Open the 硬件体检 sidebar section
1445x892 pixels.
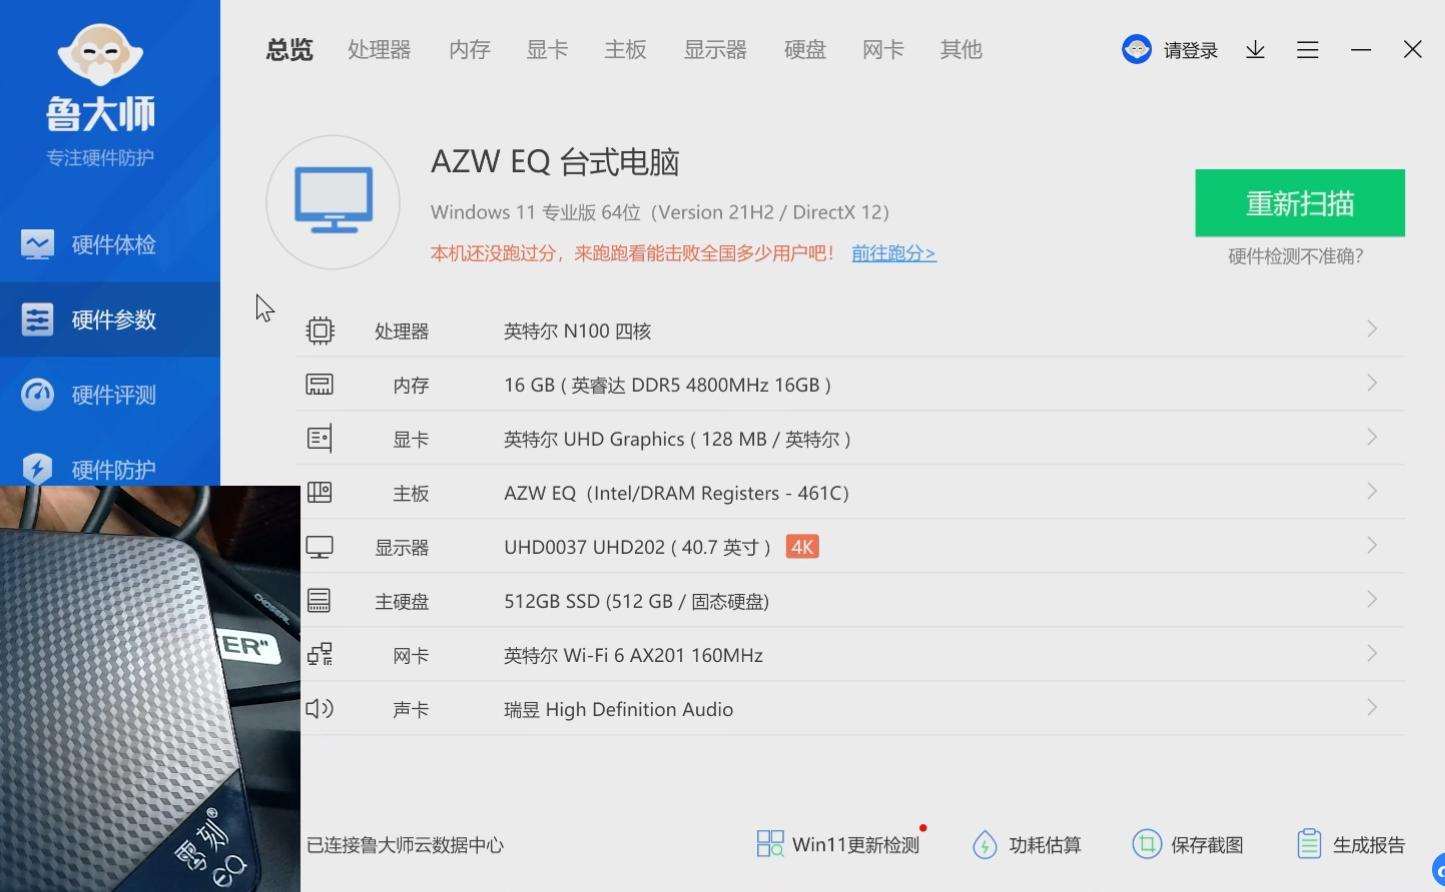[x=110, y=244]
